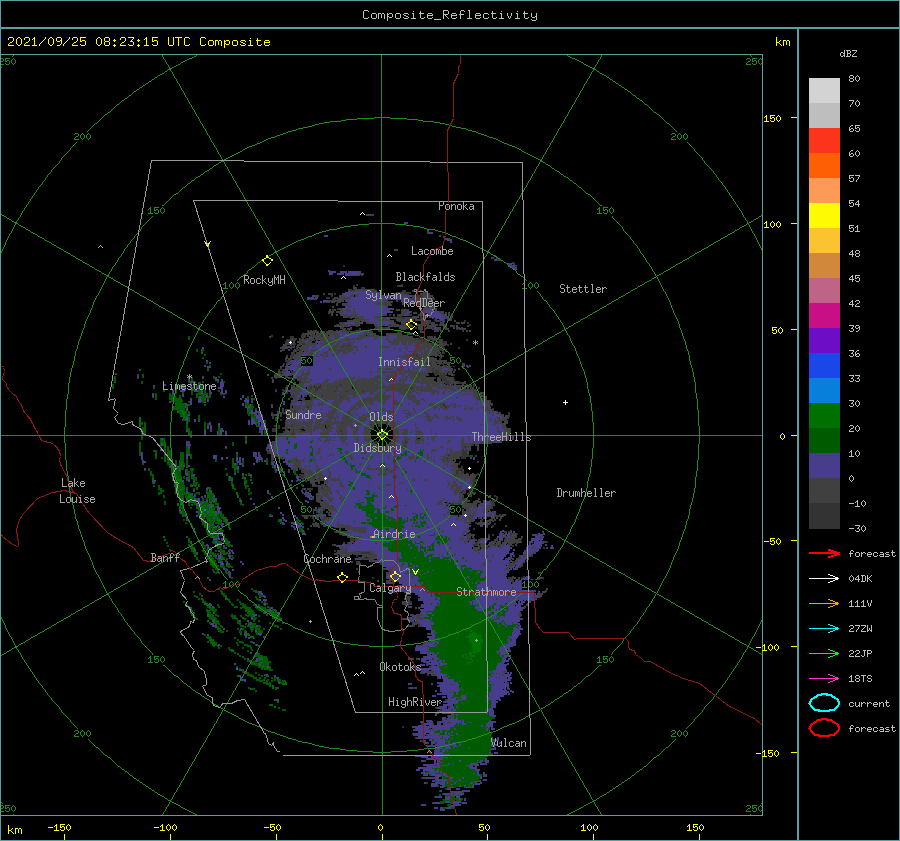Click the cyan current ellipse legend icon
The height and width of the screenshot is (841, 900).
824,703
